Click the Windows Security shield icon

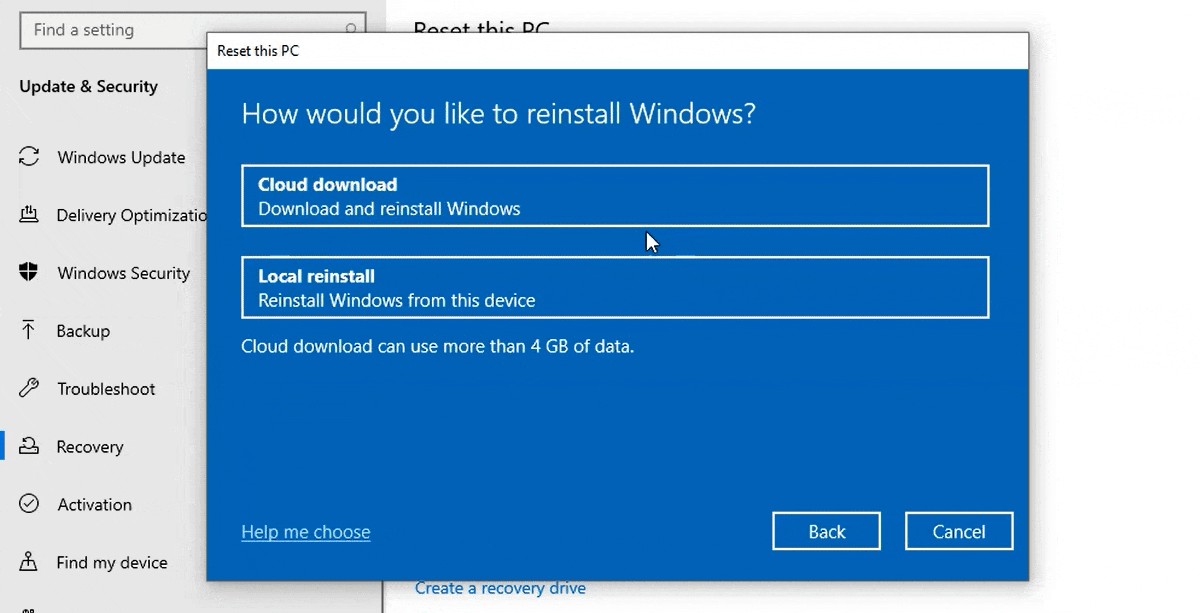click(29, 272)
